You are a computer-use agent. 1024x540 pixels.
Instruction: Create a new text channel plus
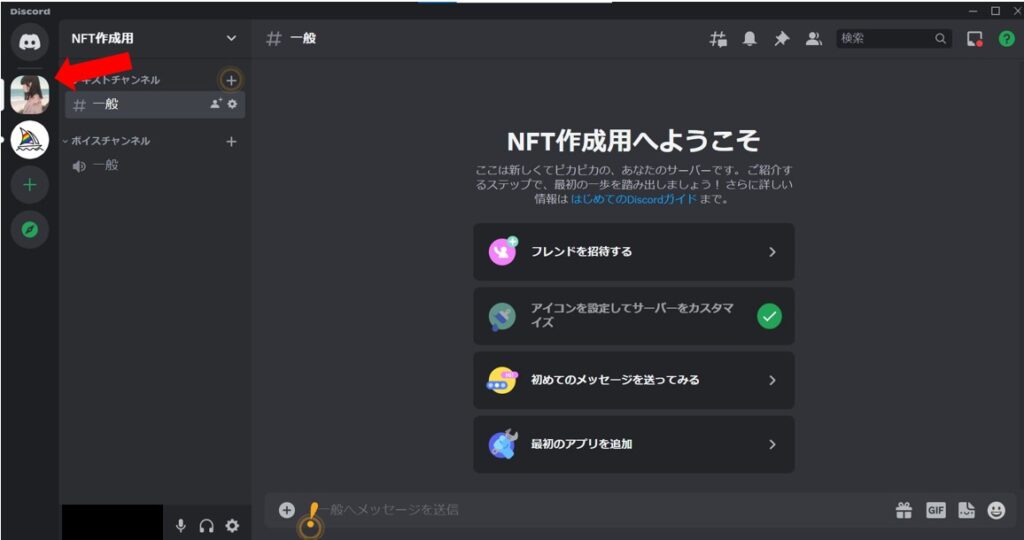pyautogui.click(x=231, y=80)
